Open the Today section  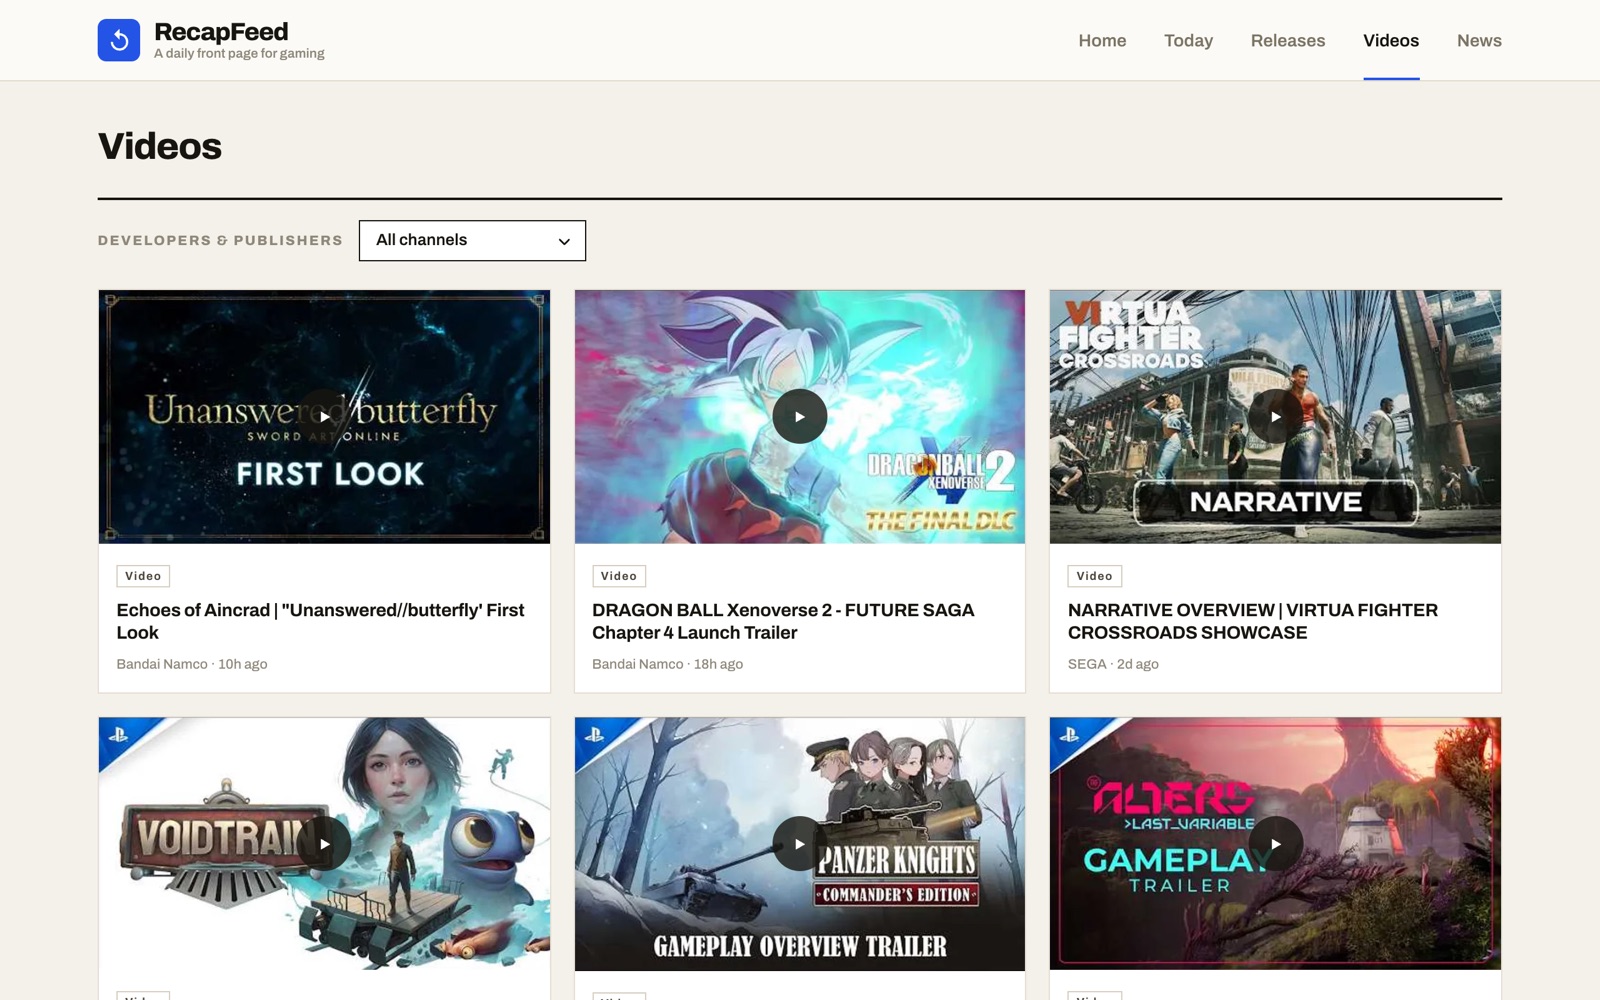coord(1188,40)
